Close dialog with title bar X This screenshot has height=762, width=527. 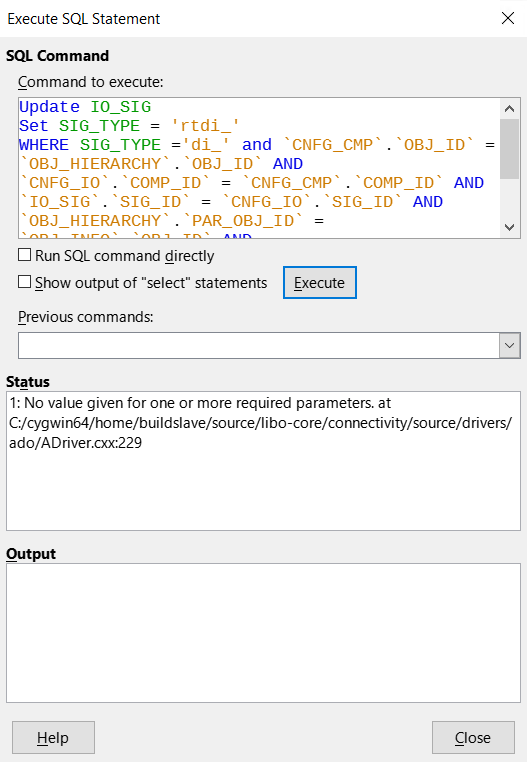tap(508, 18)
